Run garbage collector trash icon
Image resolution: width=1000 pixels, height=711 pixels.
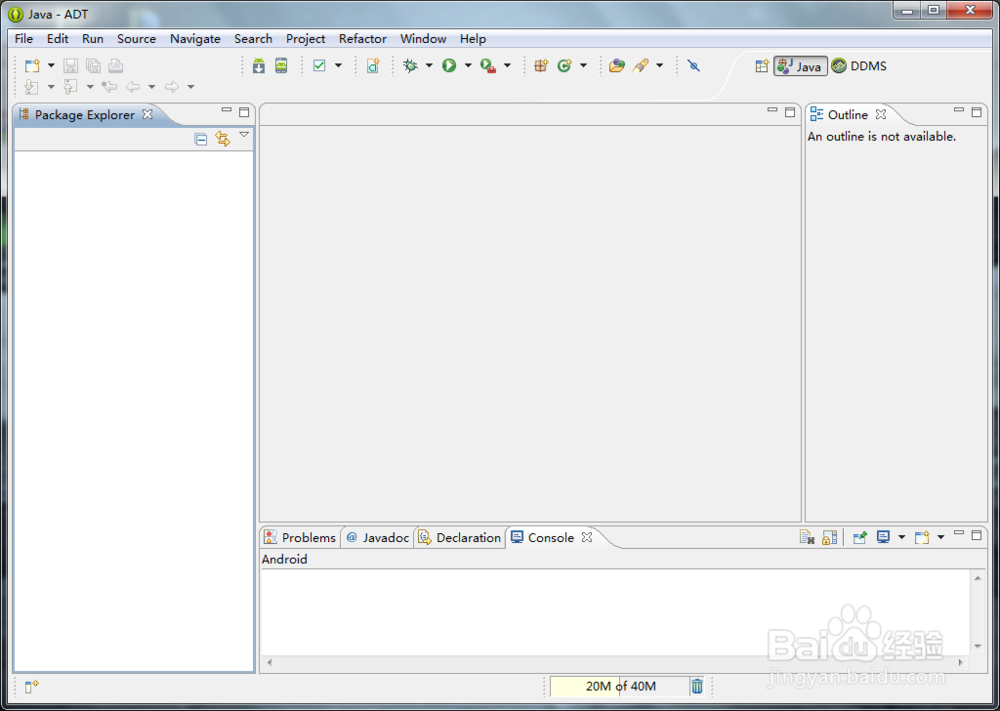coord(697,686)
